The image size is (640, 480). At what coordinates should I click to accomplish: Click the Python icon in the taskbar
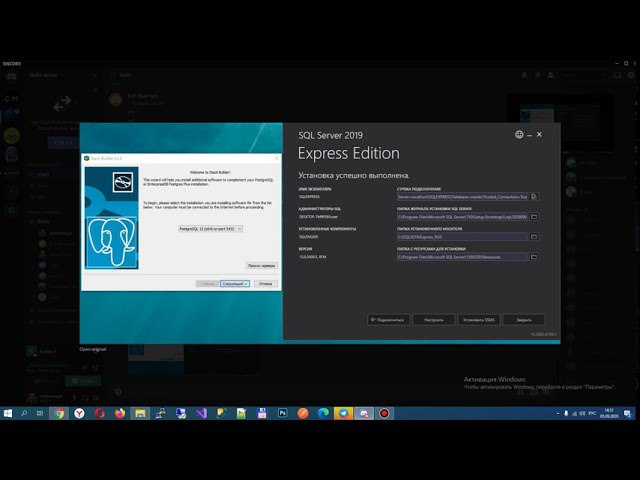[221, 413]
